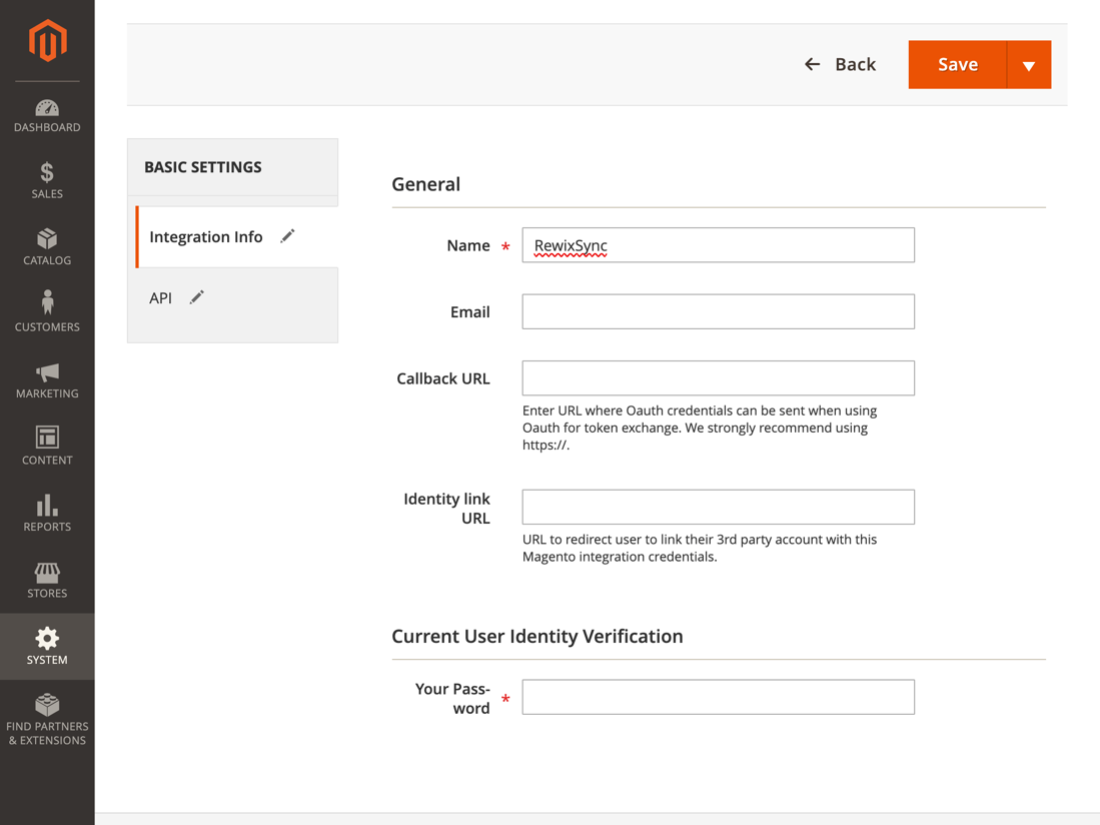Switch to the API tab
1100x825 pixels.
click(161, 298)
